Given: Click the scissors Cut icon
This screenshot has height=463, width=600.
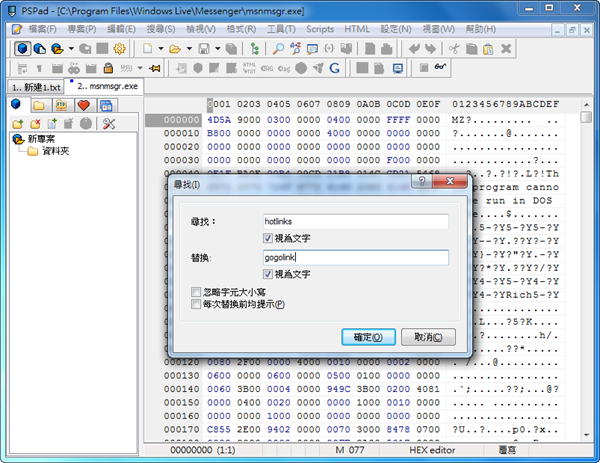Looking at the screenshot, I should point(455,49).
